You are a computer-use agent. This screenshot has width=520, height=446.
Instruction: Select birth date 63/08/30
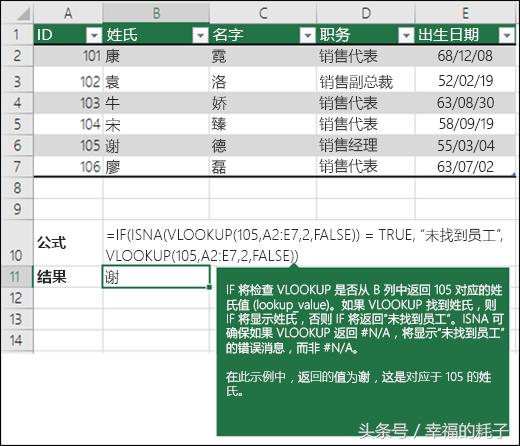point(465,103)
